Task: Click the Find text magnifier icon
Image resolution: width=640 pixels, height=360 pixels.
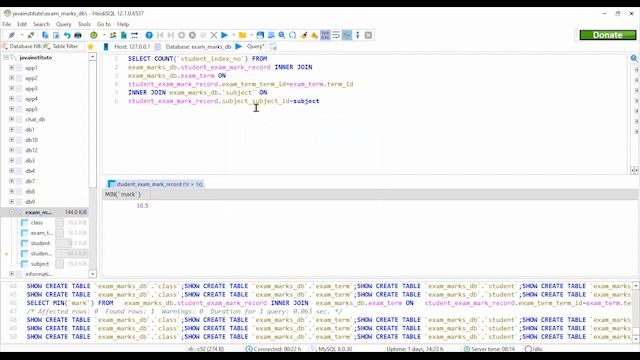Action: pyautogui.click(x=282, y=36)
